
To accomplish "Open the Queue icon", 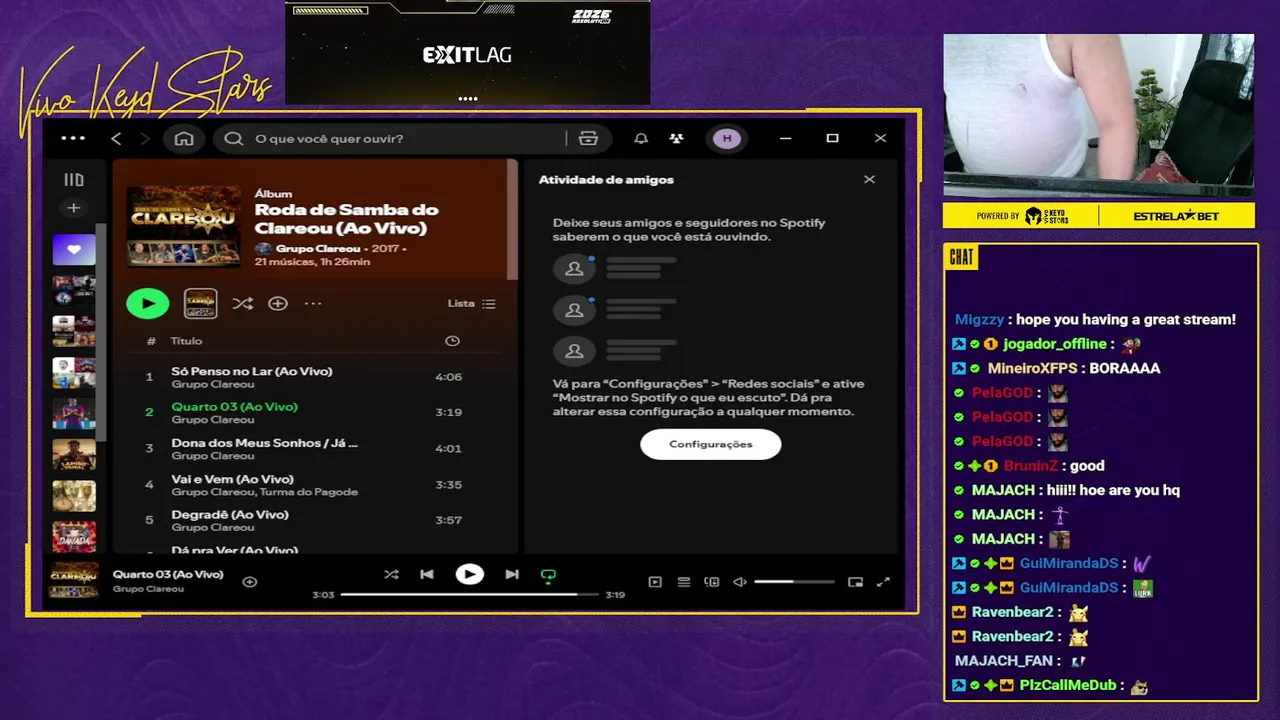I will click(684, 582).
